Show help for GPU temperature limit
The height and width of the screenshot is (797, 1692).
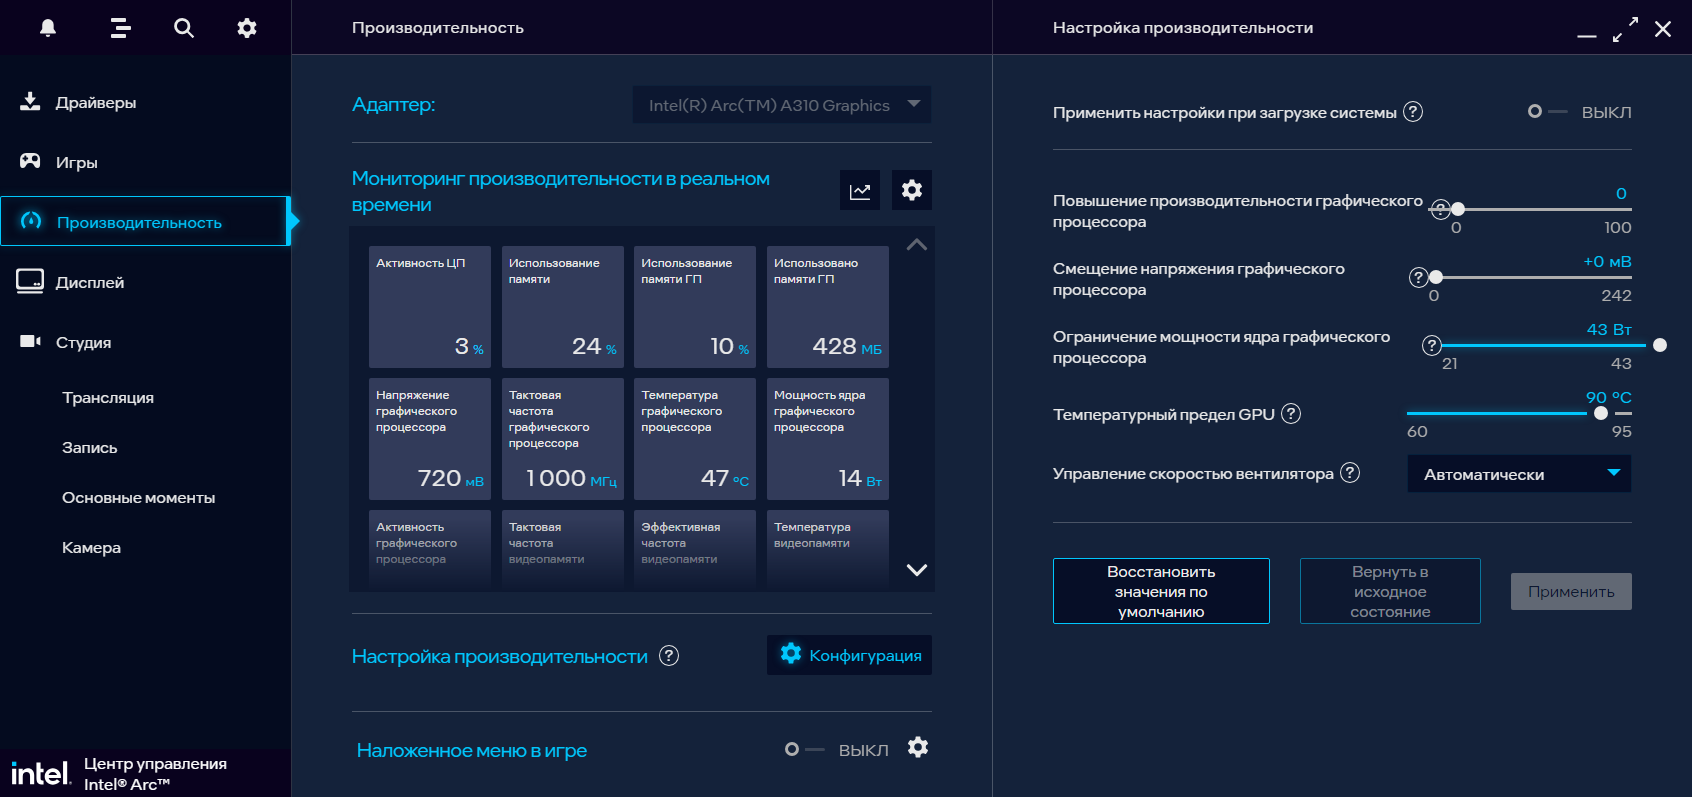pos(1291,413)
